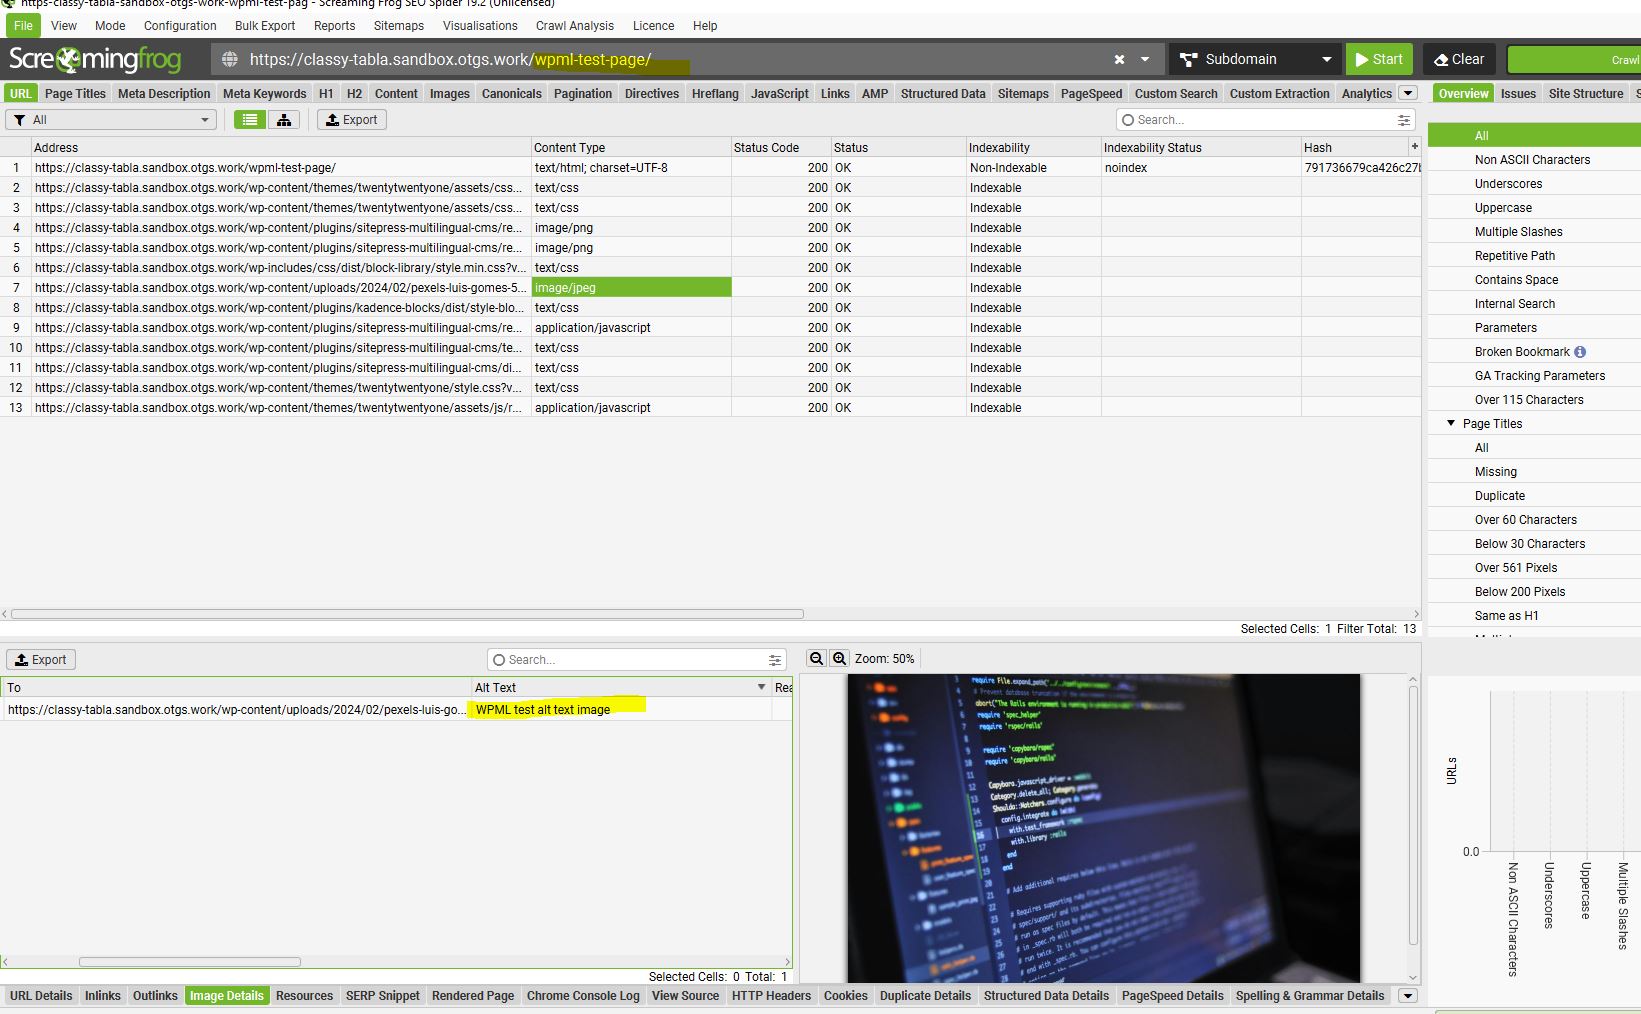
Task: Open more top tabs dropdown arrow
Action: point(1408,93)
